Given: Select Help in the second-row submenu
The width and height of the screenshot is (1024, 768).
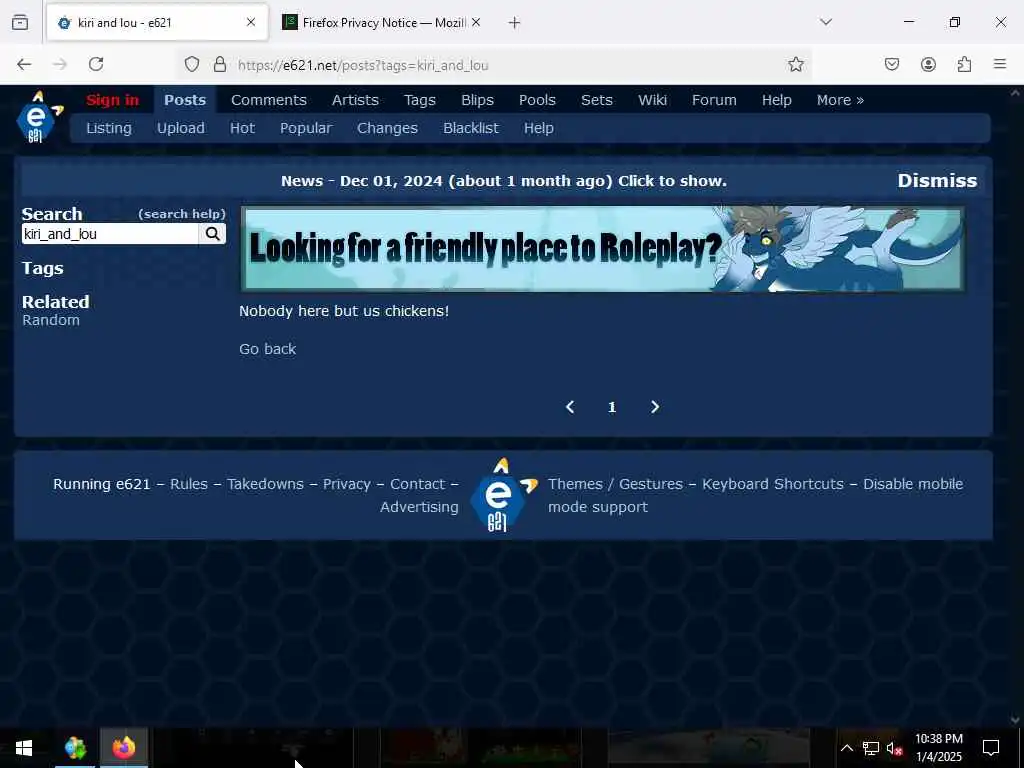Looking at the screenshot, I should (x=539, y=128).
